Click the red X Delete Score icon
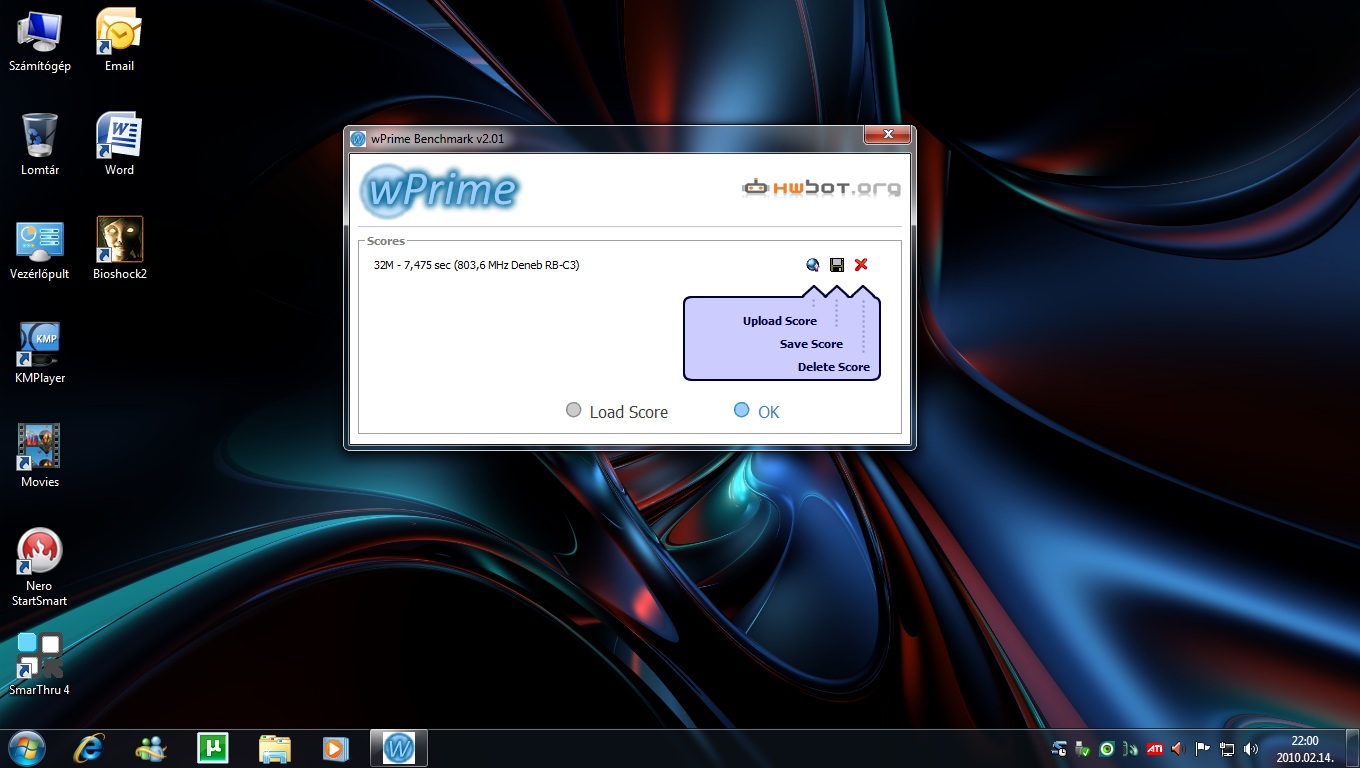The height and width of the screenshot is (768, 1360). pyautogui.click(x=861, y=265)
